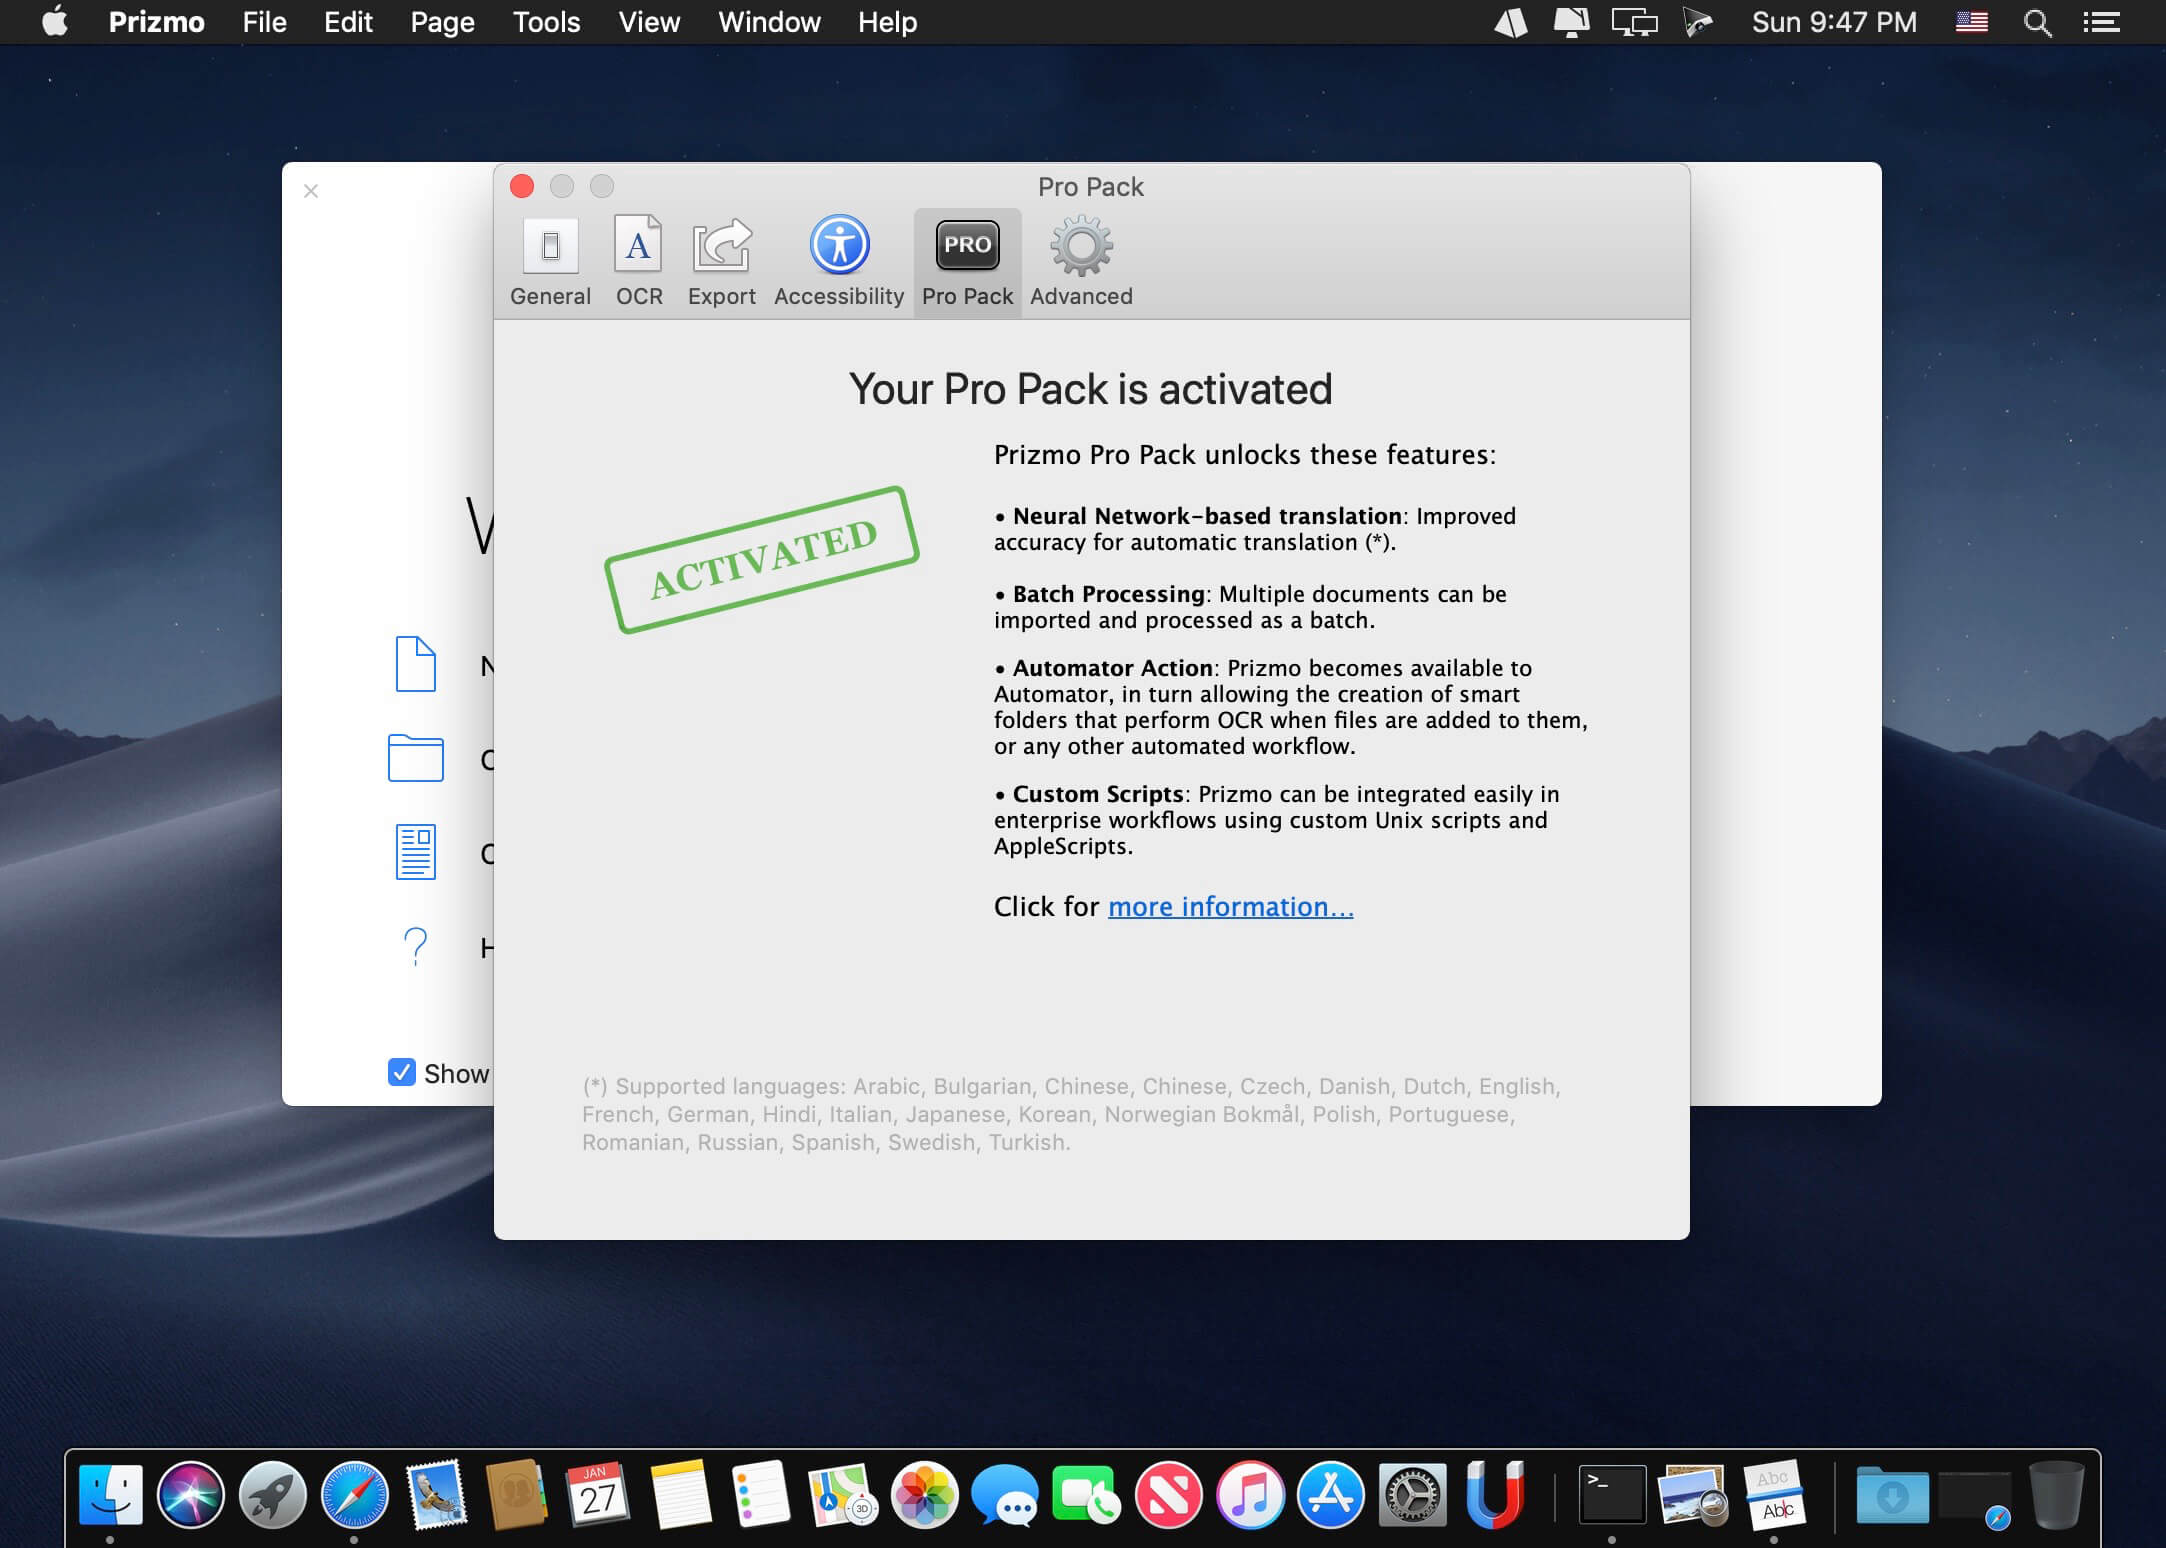Open the Prizmo application menu
The image size is (2166, 1548).
tap(157, 22)
